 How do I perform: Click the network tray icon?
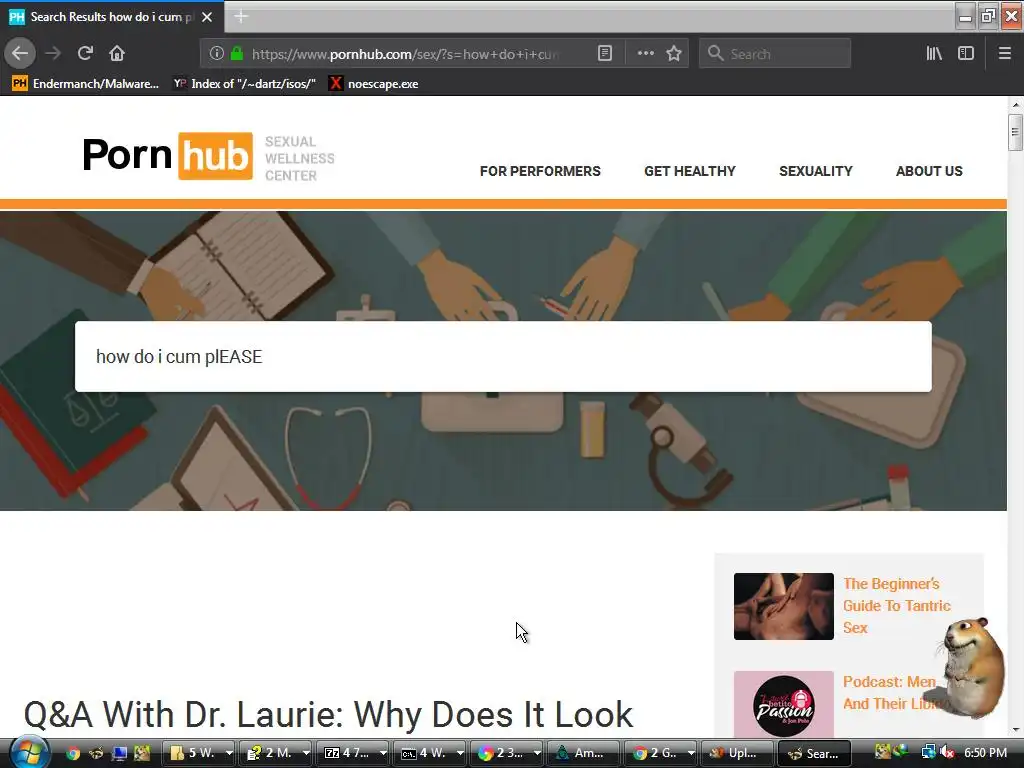928,752
